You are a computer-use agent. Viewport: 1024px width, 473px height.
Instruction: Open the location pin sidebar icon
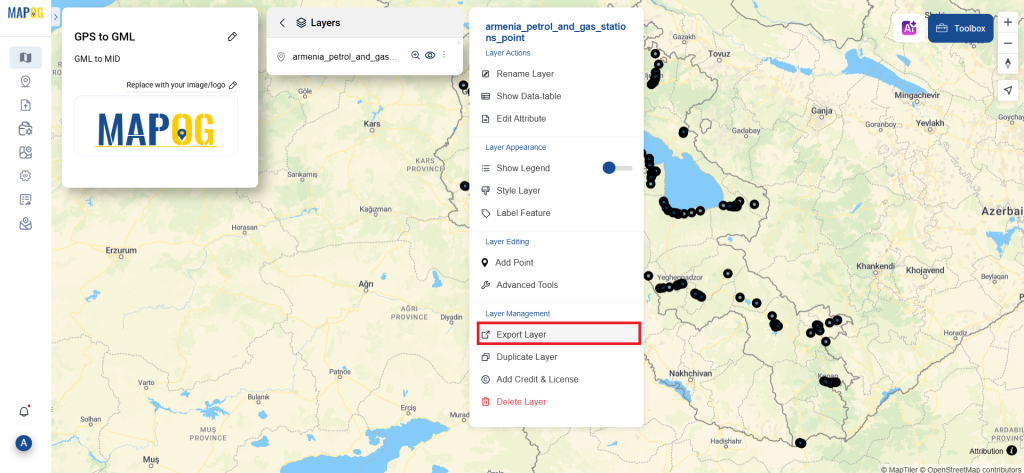pos(25,82)
